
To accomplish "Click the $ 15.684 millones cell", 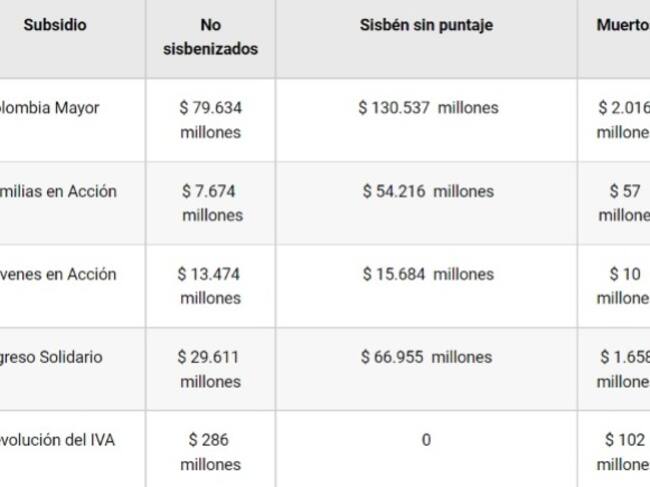I will click(x=427, y=274).
